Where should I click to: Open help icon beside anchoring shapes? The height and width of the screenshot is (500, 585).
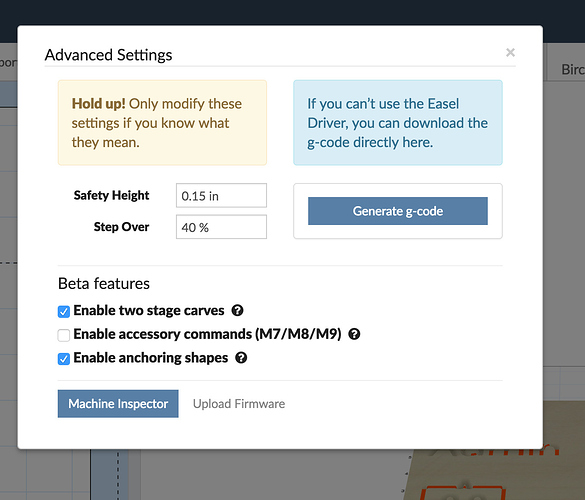tap(241, 358)
